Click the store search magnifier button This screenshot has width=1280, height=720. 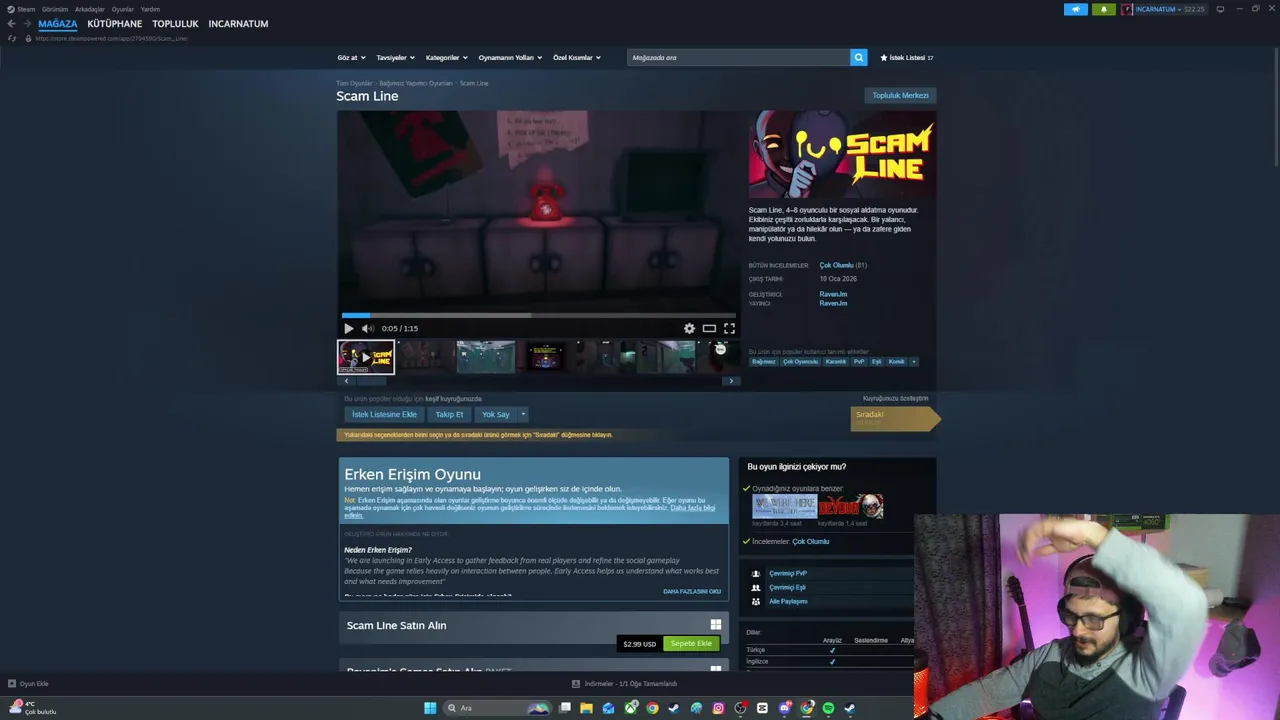[x=858, y=58]
